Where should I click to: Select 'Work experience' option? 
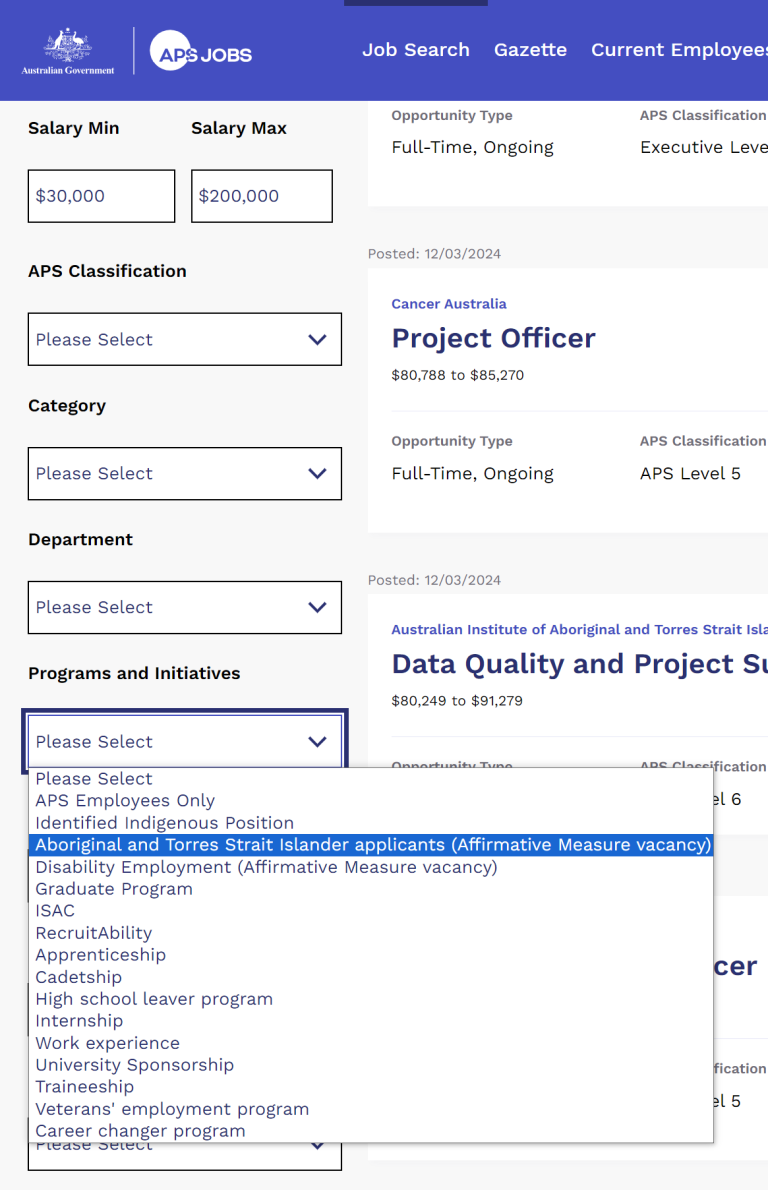[370, 1043]
